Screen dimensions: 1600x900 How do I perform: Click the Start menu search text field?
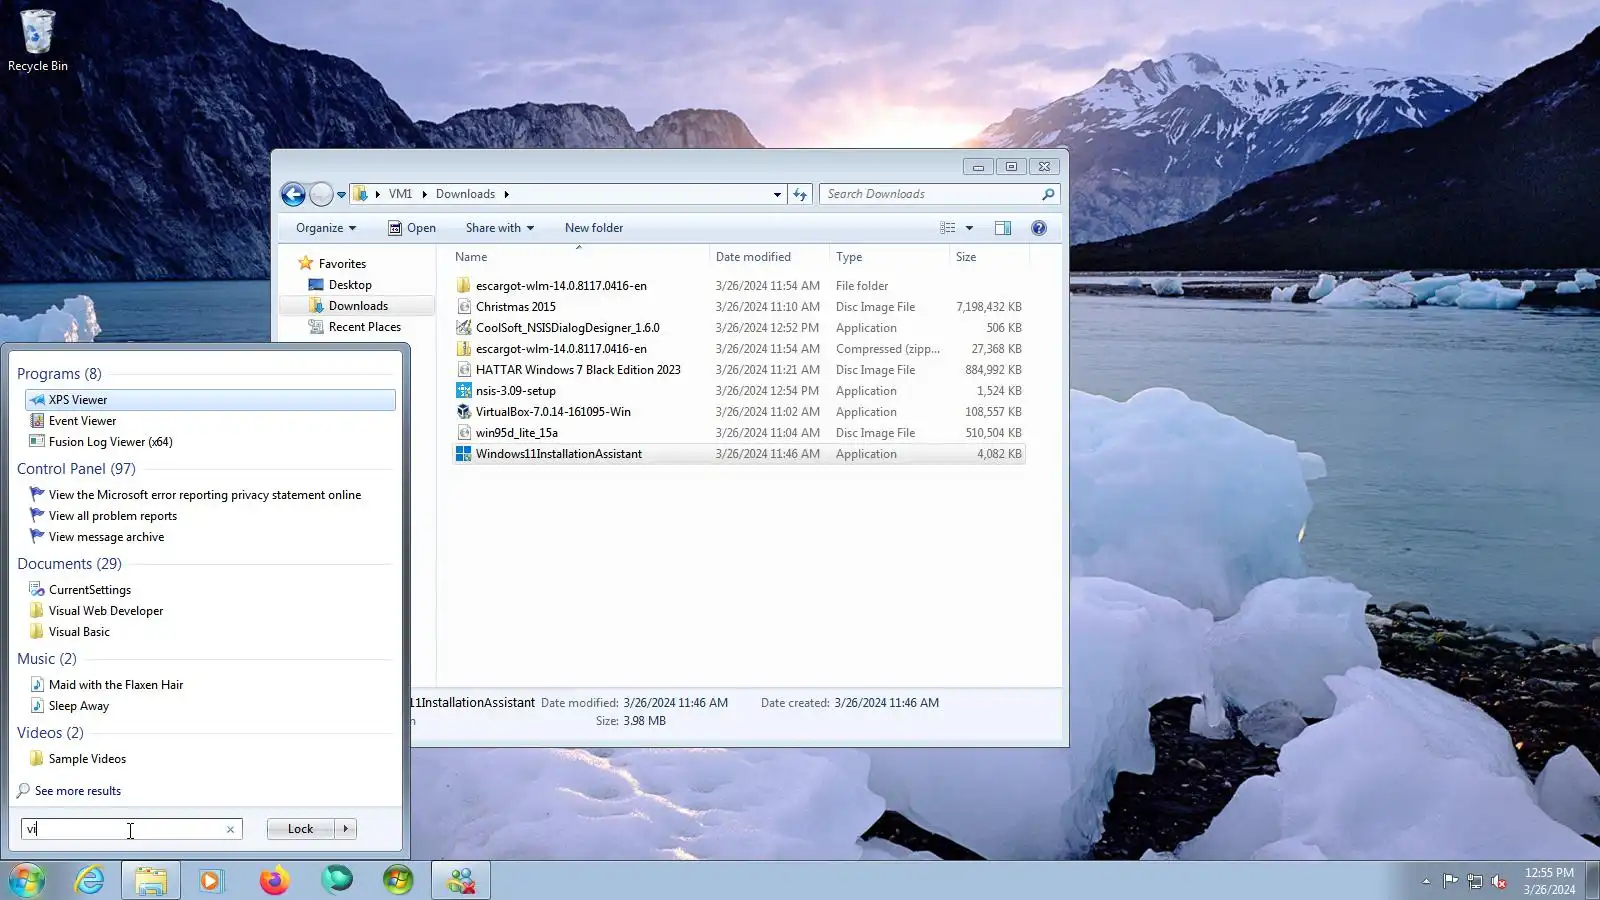[122, 829]
